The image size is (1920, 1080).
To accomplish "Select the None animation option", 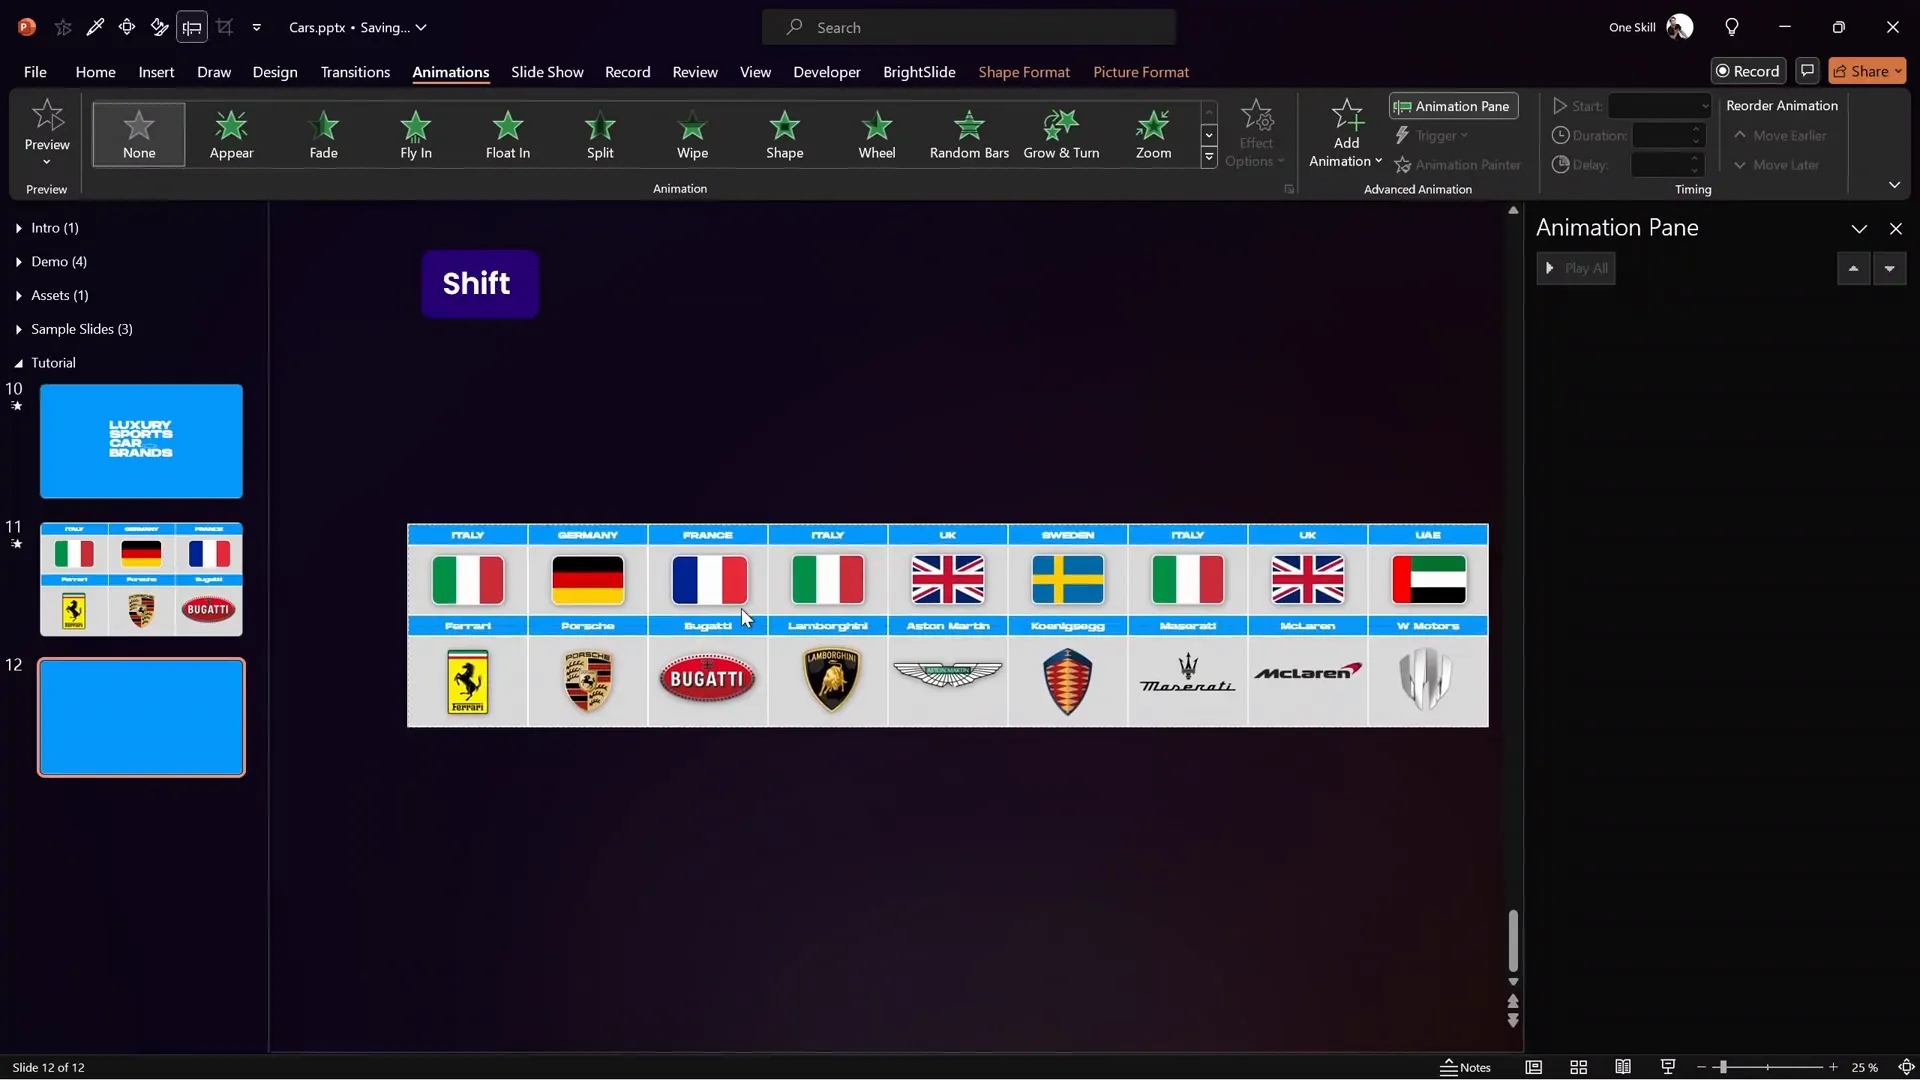I will point(139,134).
